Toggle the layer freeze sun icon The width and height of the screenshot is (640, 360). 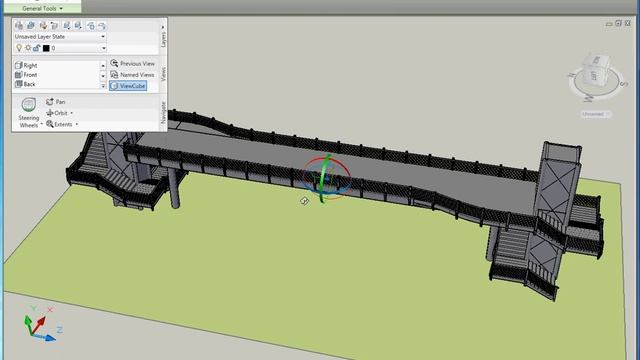click(x=28, y=48)
